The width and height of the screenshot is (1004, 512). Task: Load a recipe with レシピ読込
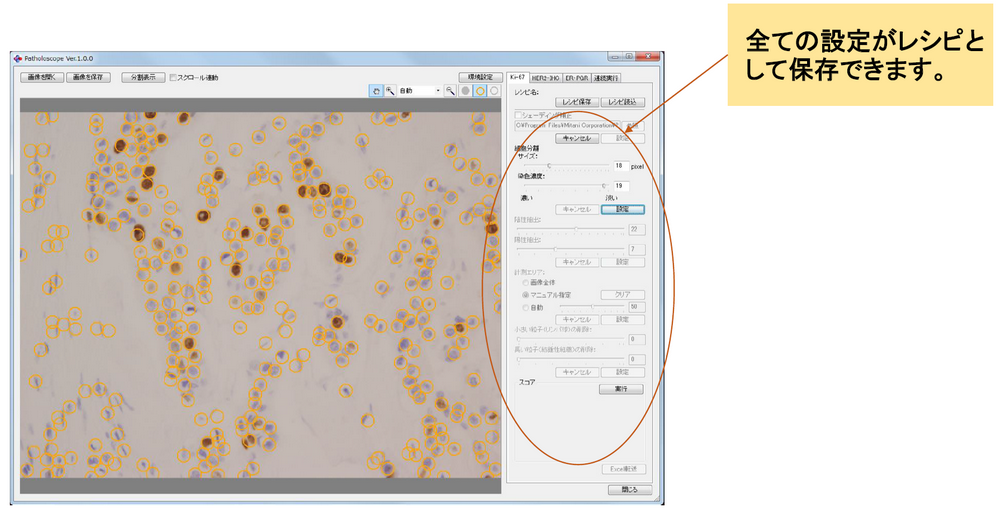[623, 102]
